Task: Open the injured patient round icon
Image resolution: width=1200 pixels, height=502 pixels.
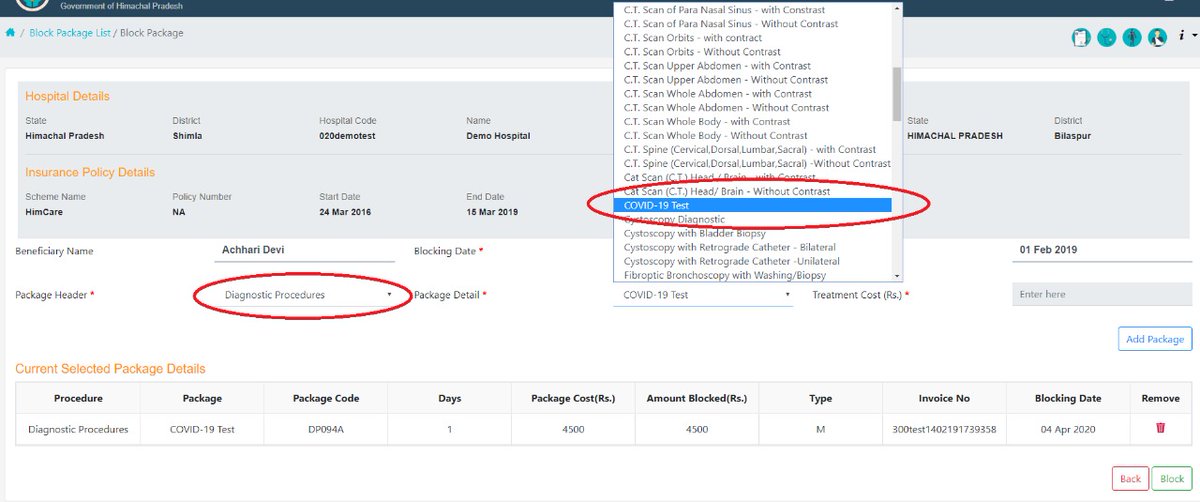Action: (x=1157, y=37)
